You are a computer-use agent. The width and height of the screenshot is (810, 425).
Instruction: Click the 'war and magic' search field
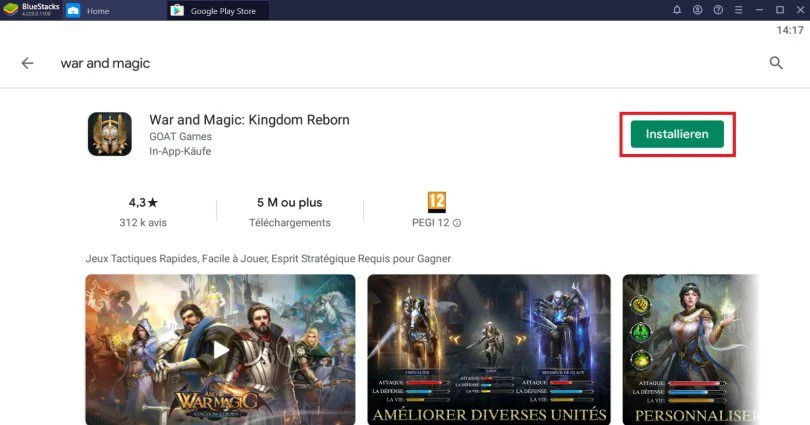point(105,63)
